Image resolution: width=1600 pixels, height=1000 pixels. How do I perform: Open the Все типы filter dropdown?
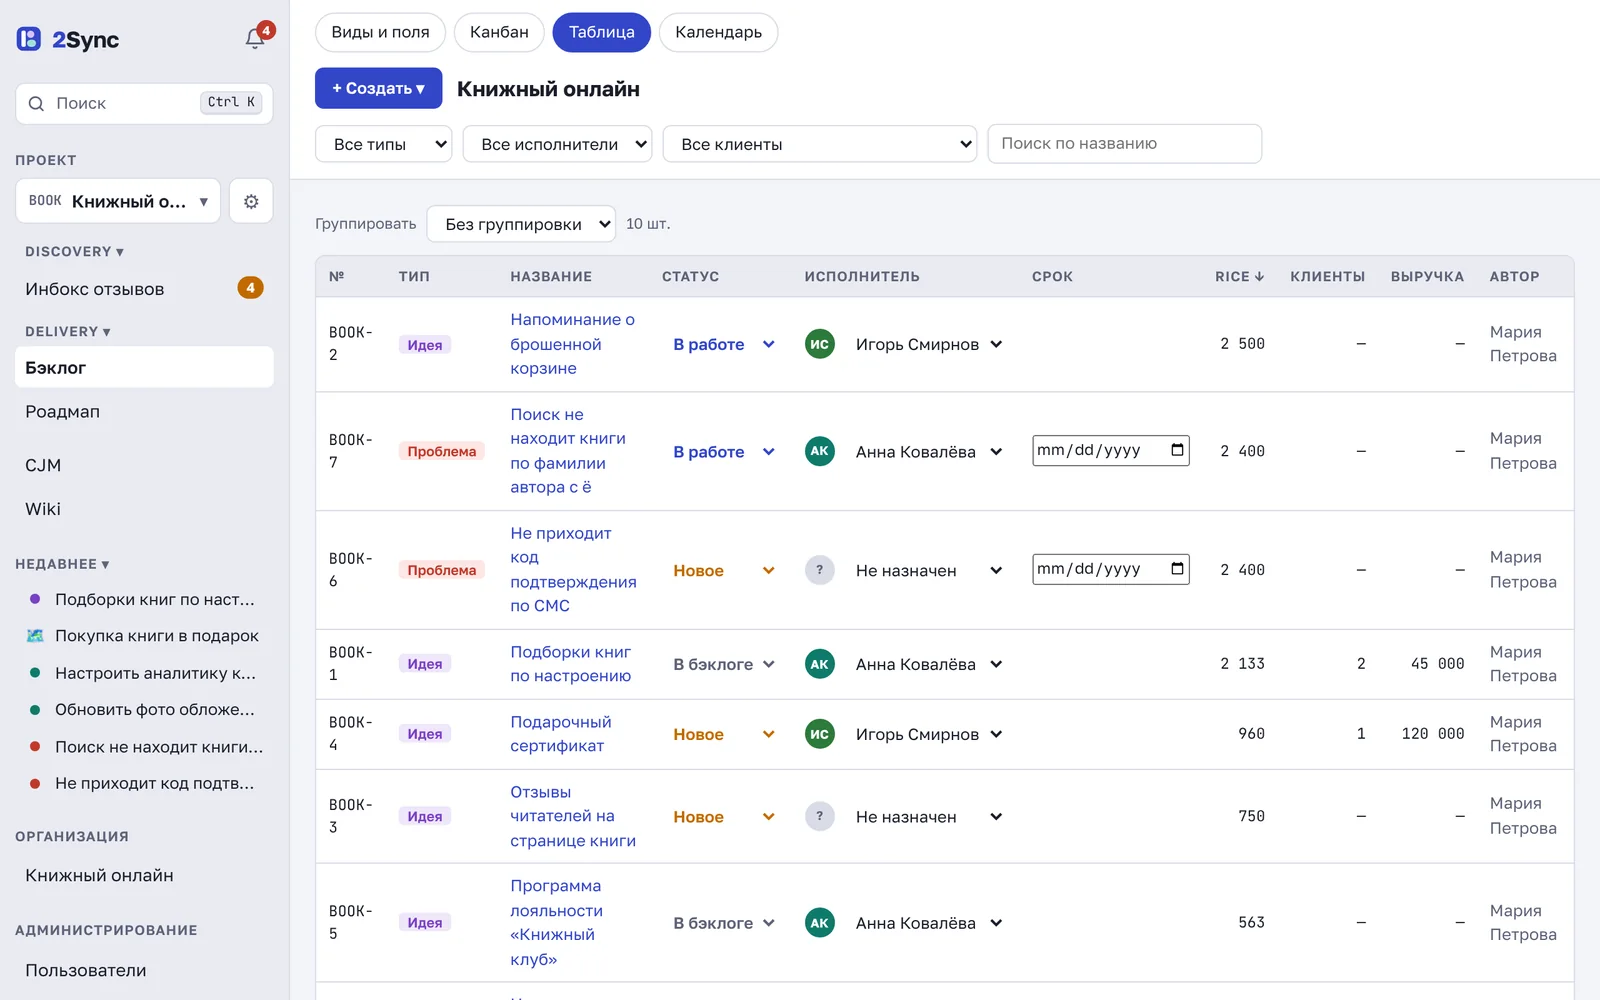[x=384, y=144]
